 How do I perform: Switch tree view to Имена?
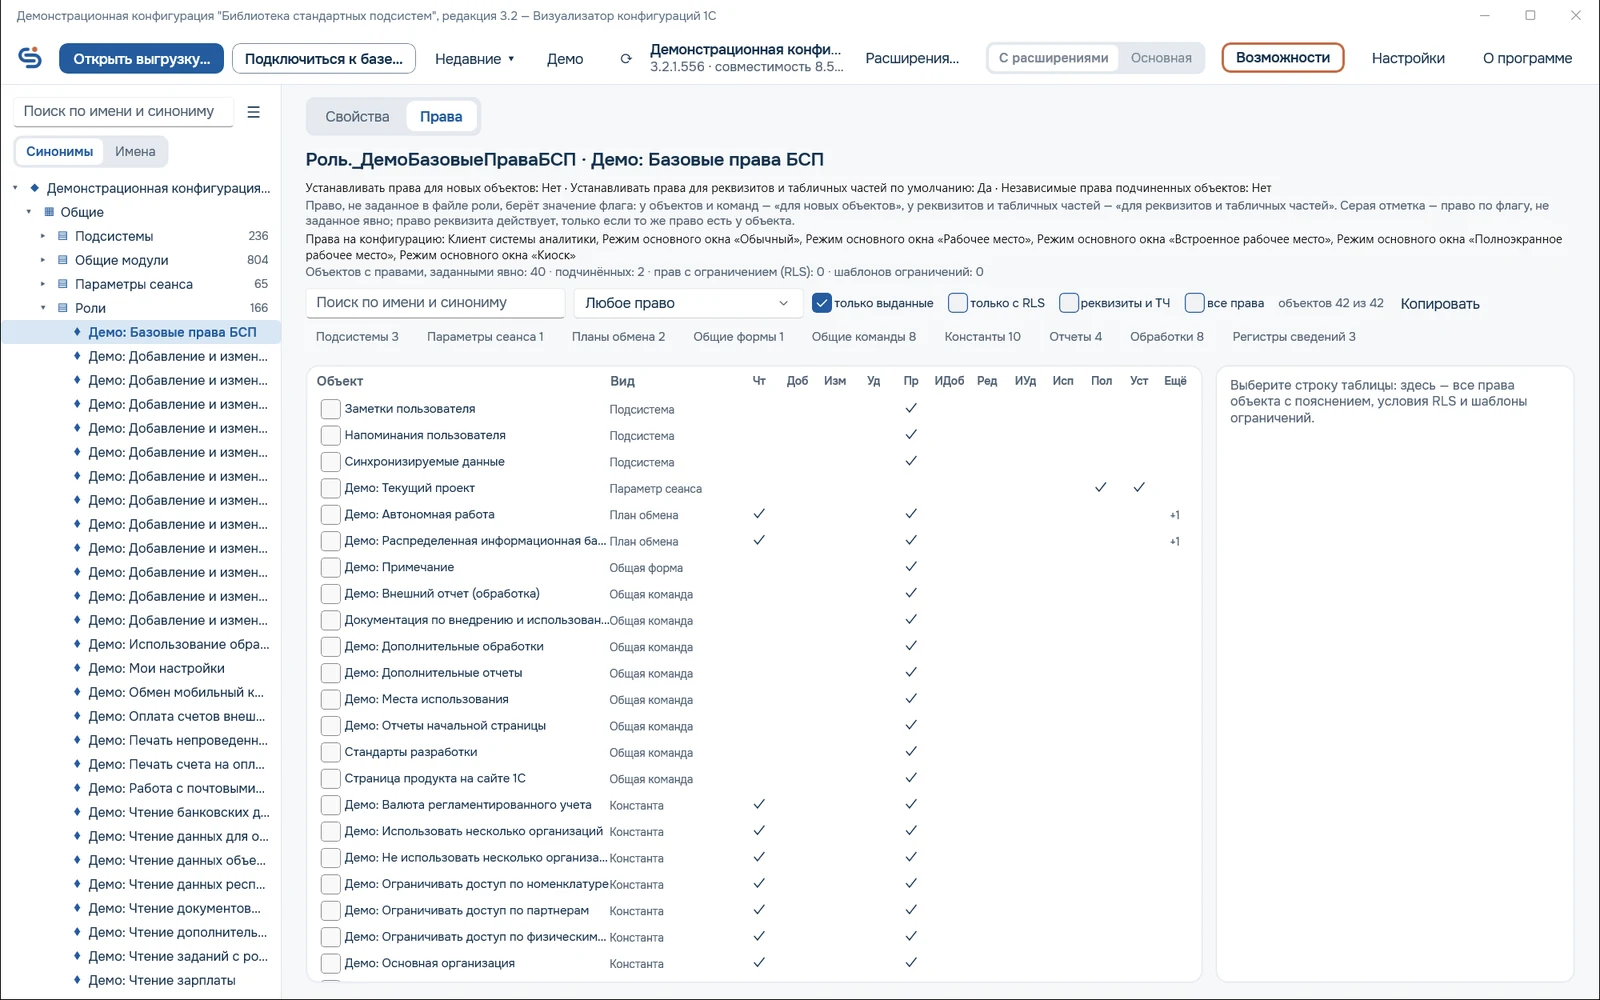[x=135, y=152]
